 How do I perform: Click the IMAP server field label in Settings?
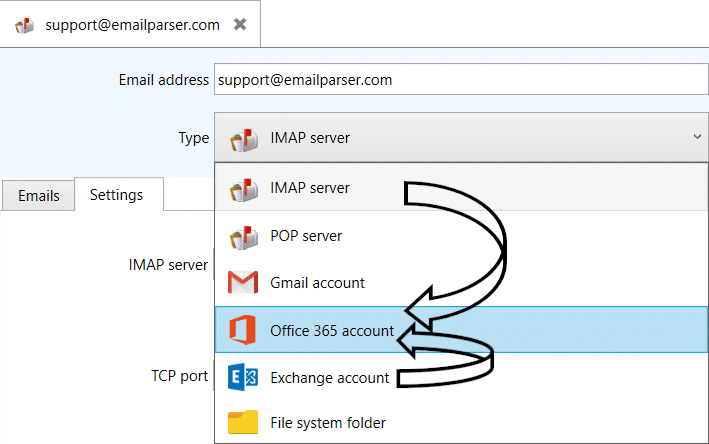click(168, 265)
